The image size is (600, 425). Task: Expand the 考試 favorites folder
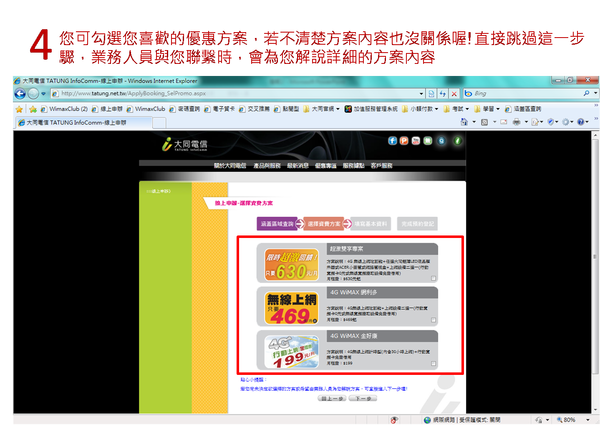point(456,109)
